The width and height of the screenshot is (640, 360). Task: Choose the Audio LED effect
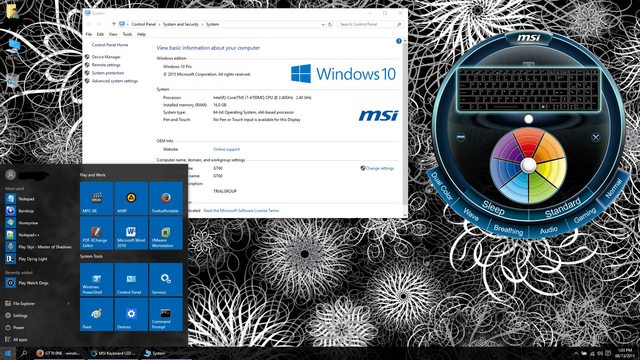click(x=548, y=230)
